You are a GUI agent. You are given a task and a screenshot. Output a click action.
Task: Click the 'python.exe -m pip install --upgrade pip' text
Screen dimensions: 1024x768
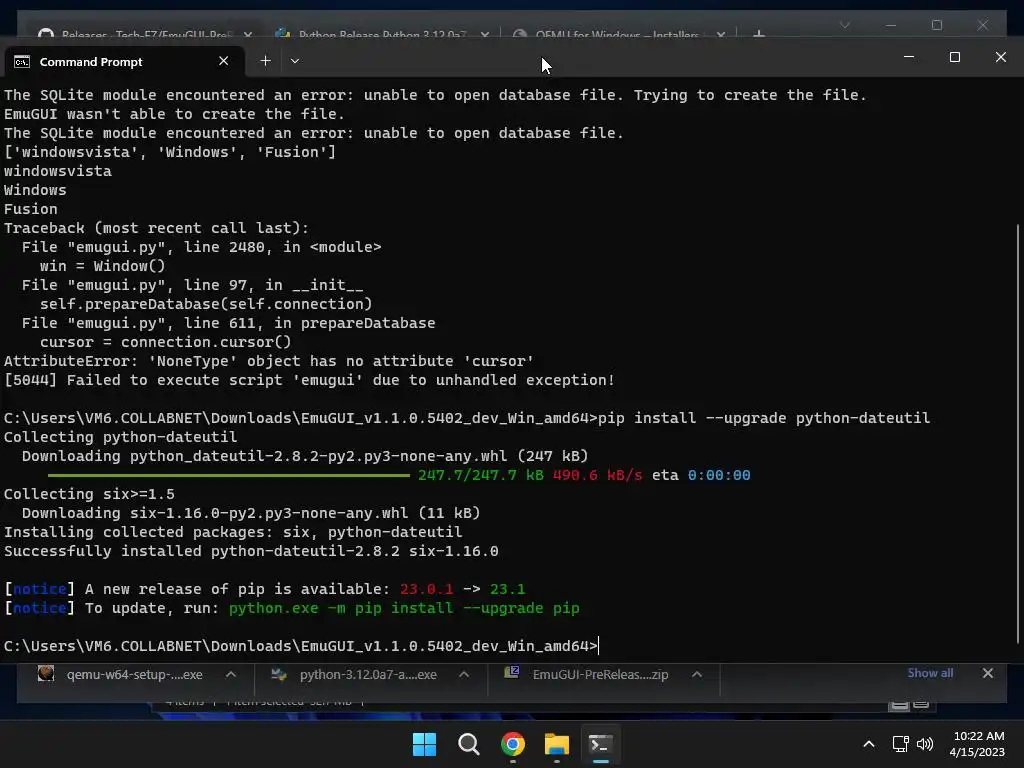[x=404, y=608]
